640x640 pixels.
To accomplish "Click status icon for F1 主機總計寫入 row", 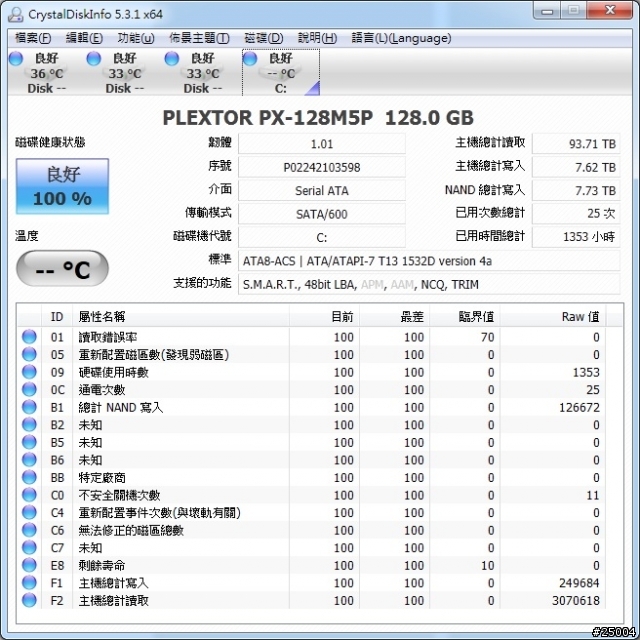I will (29, 582).
